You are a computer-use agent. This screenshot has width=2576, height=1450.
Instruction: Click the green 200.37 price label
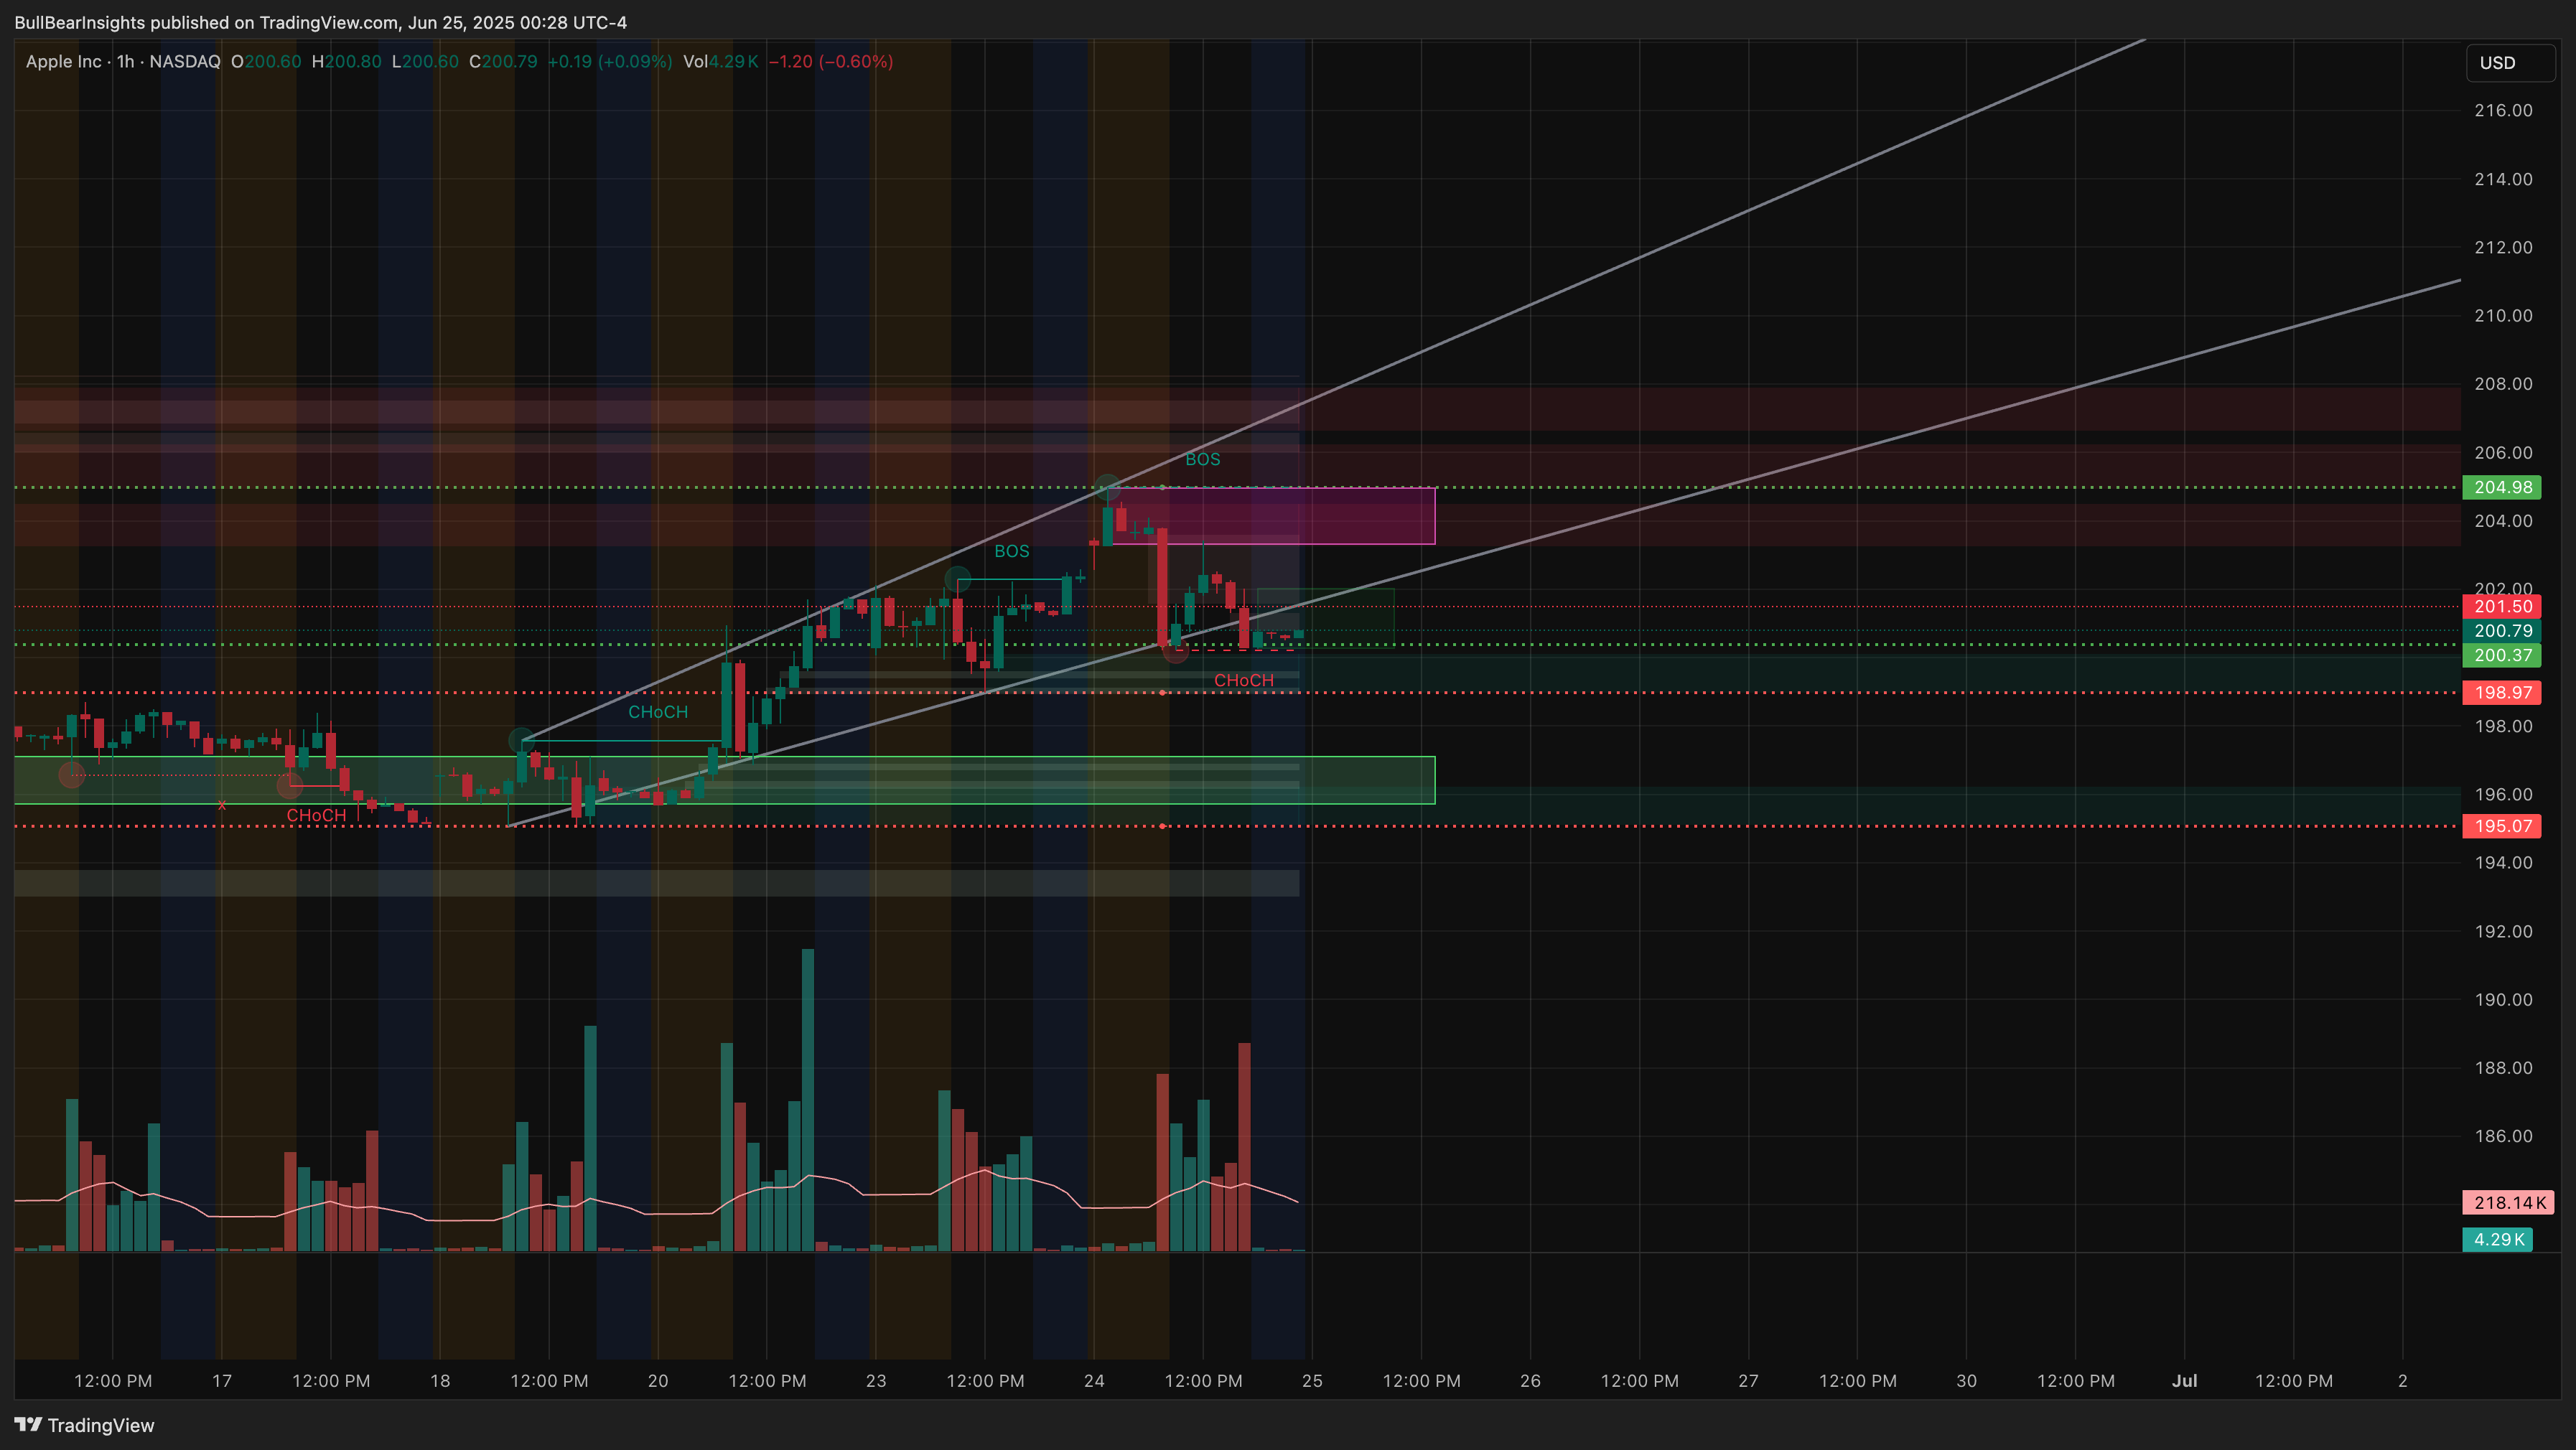(2503, 655)
